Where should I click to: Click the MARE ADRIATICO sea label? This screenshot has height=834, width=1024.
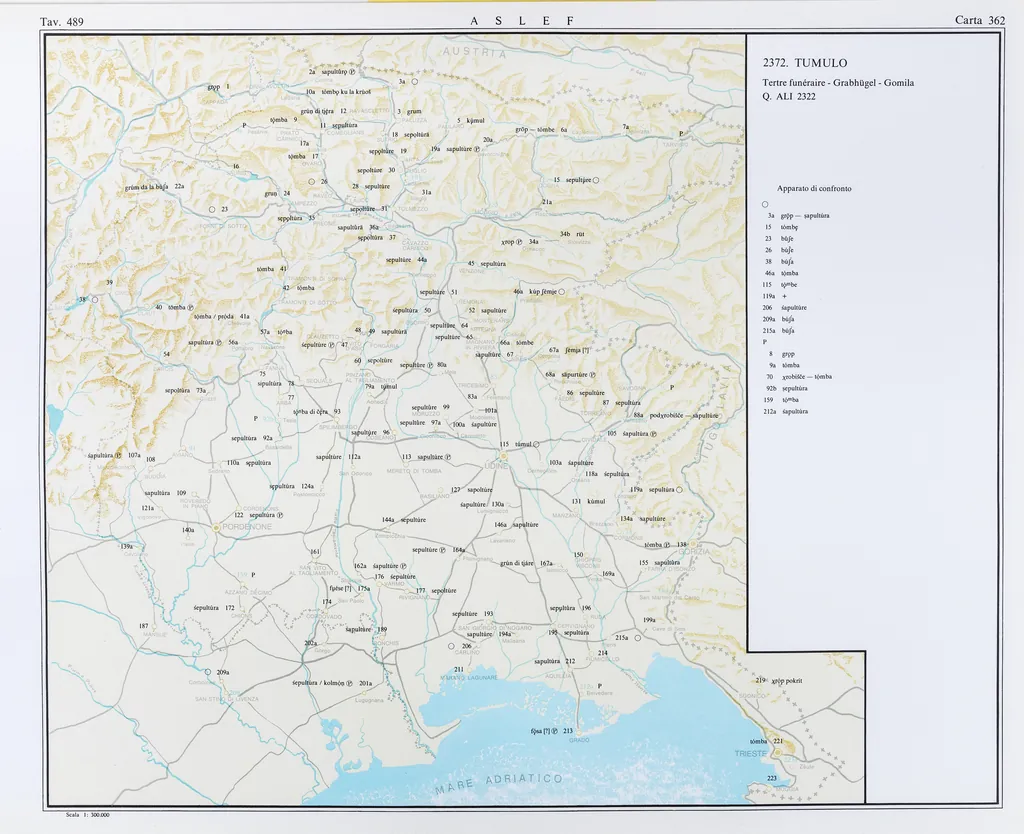coord(500,784)
